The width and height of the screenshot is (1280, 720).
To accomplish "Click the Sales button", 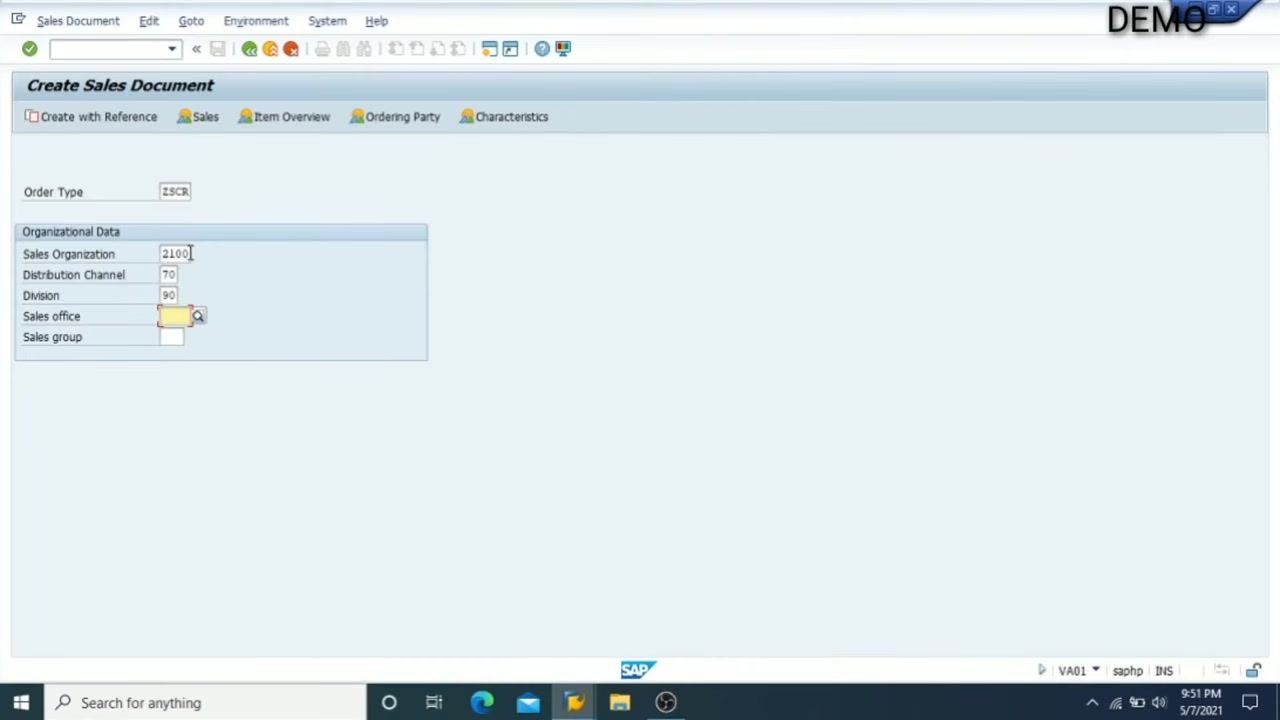I will [x=198, y=117].
